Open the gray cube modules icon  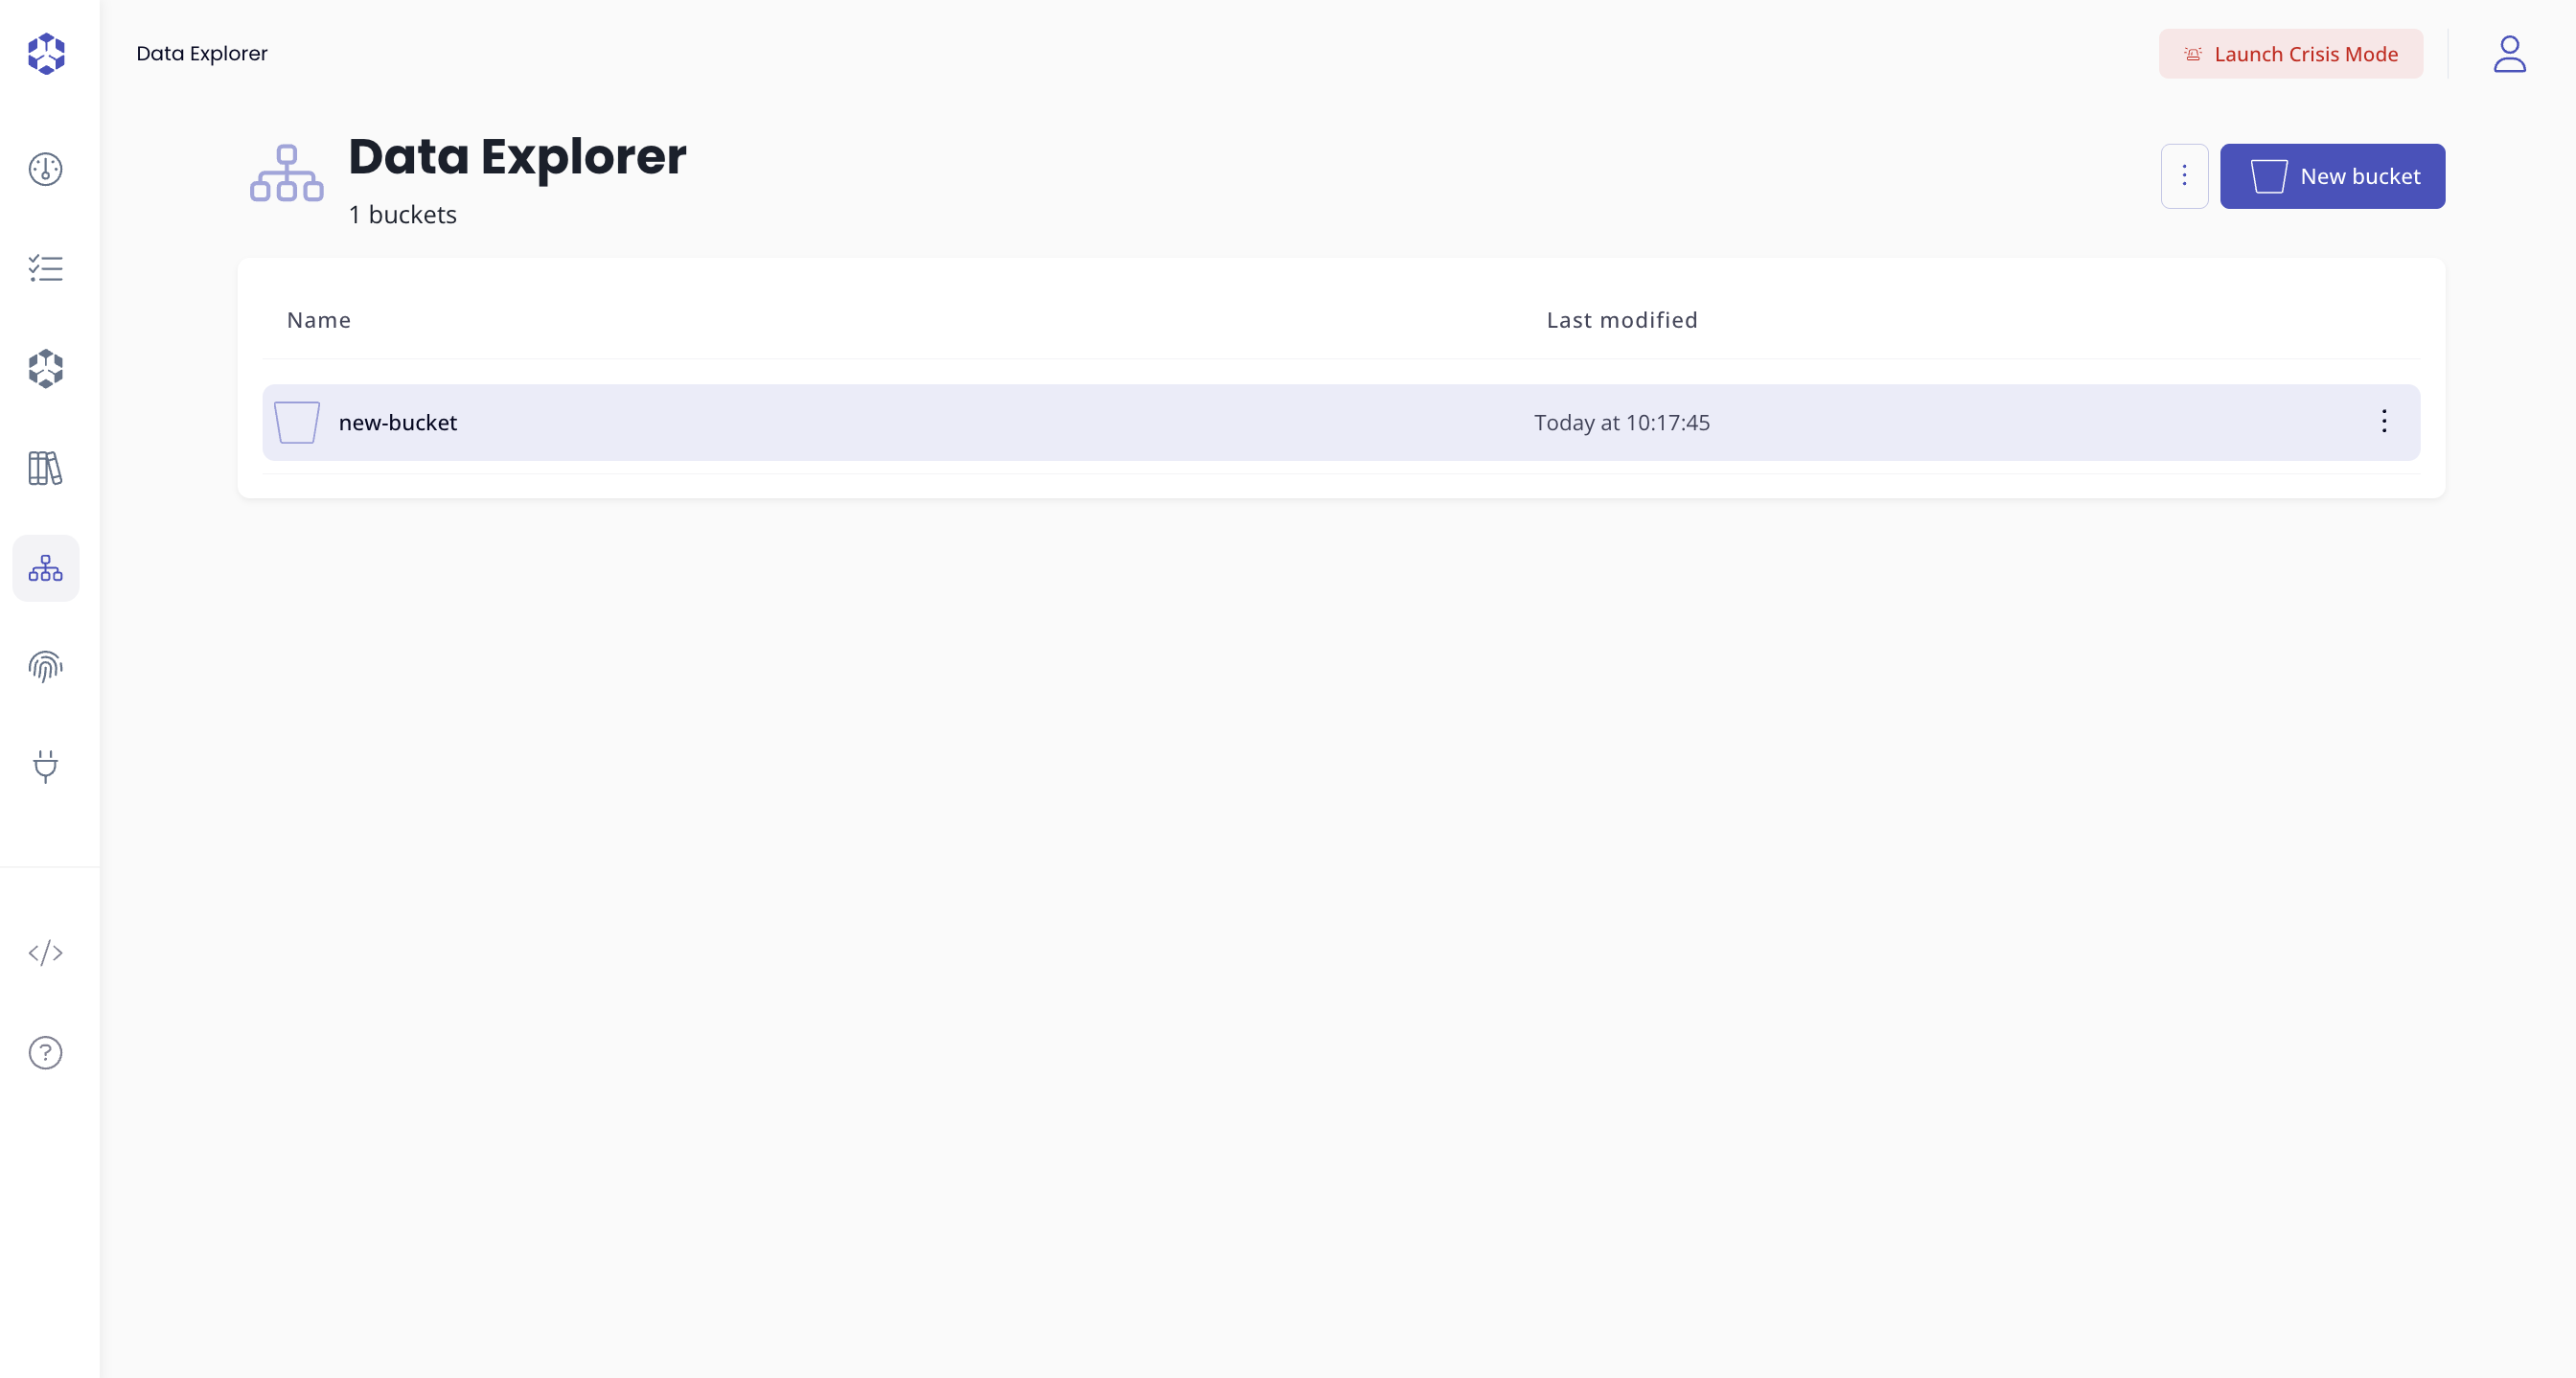46,368
